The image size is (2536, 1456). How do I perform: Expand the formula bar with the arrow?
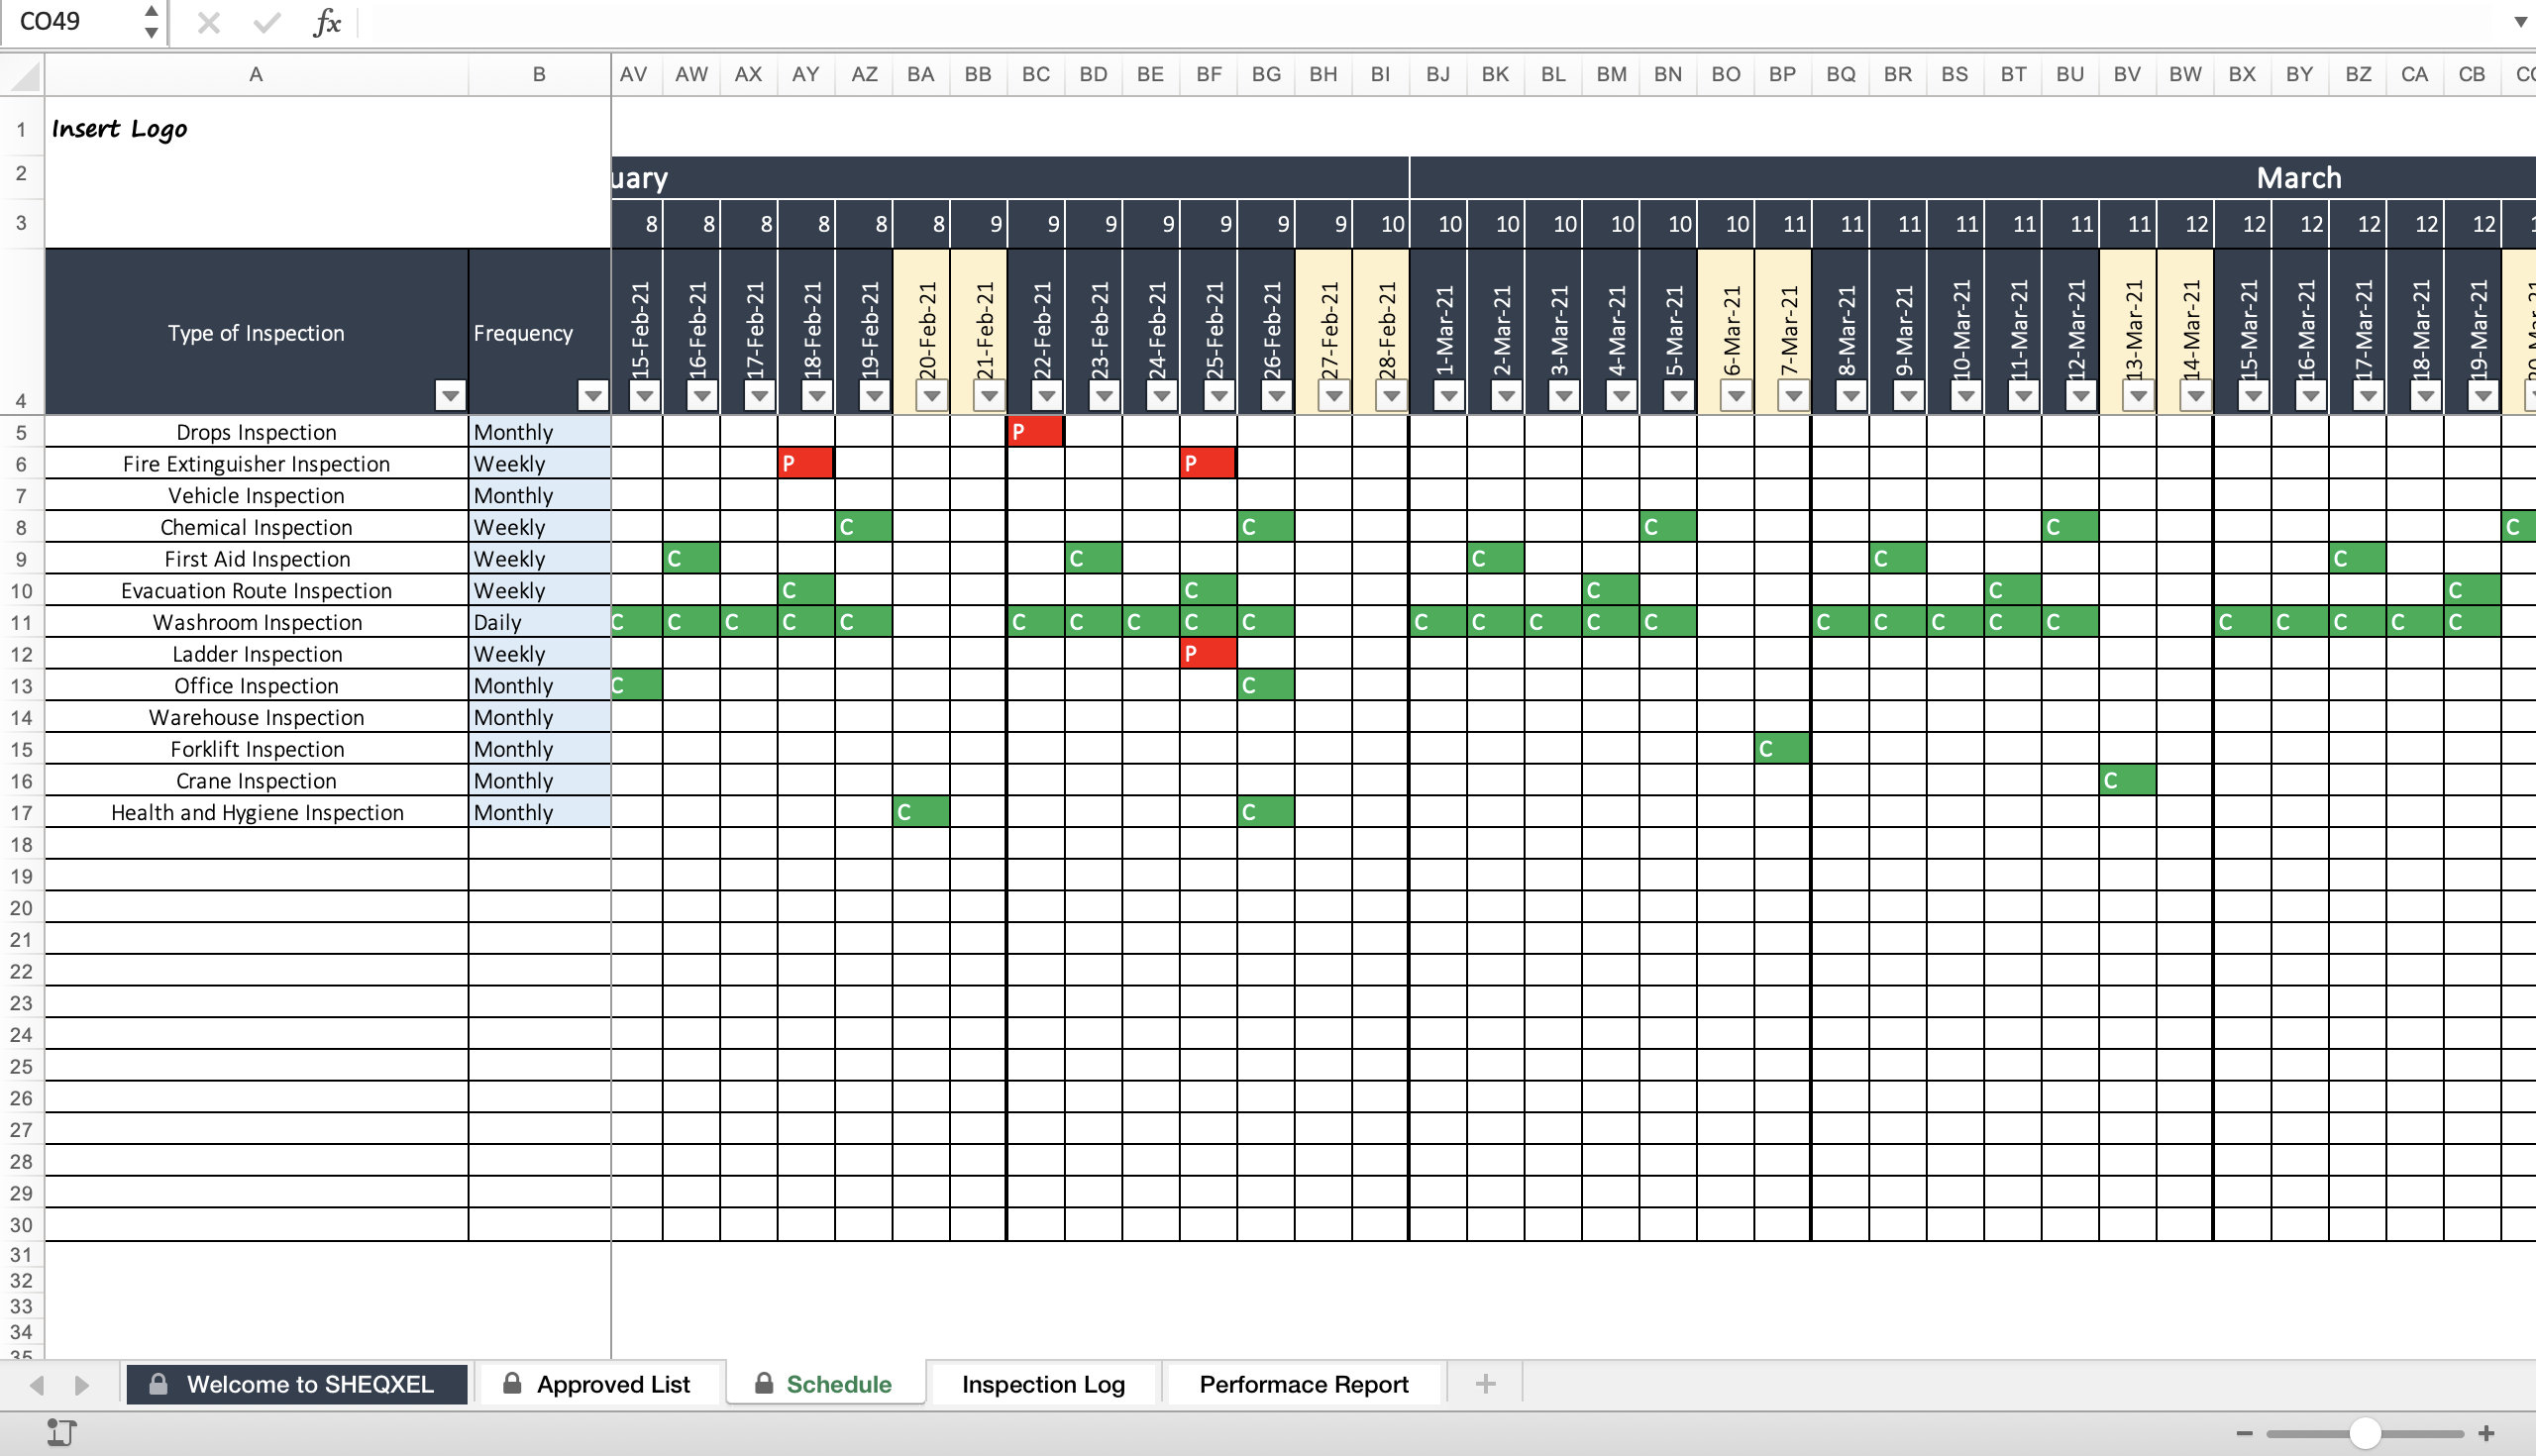[2520, 22]
